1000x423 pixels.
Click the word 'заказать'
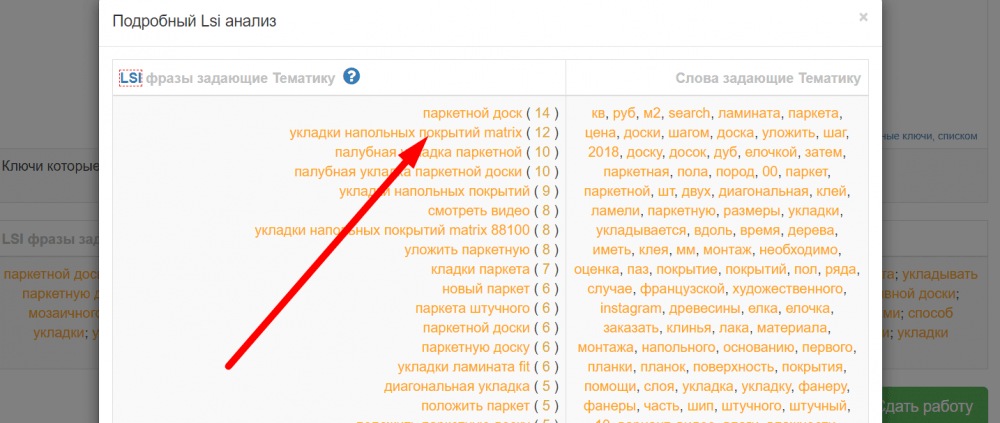631,328
